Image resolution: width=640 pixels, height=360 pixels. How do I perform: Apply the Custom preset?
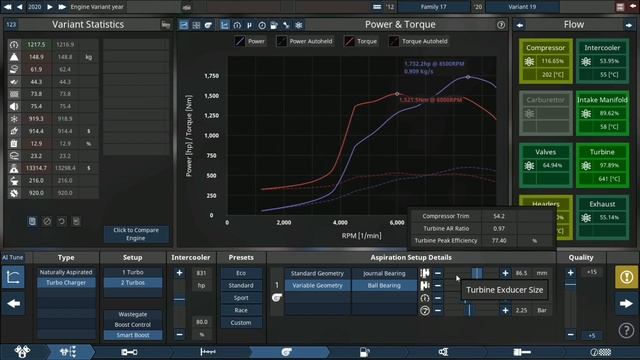[x=241, y=322]
